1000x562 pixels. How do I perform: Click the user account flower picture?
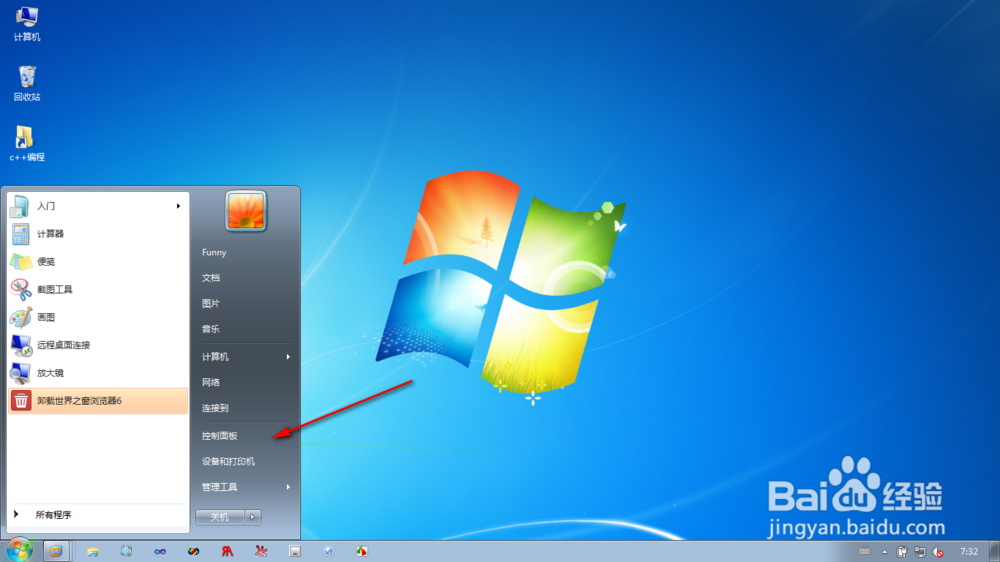point(246,211)
